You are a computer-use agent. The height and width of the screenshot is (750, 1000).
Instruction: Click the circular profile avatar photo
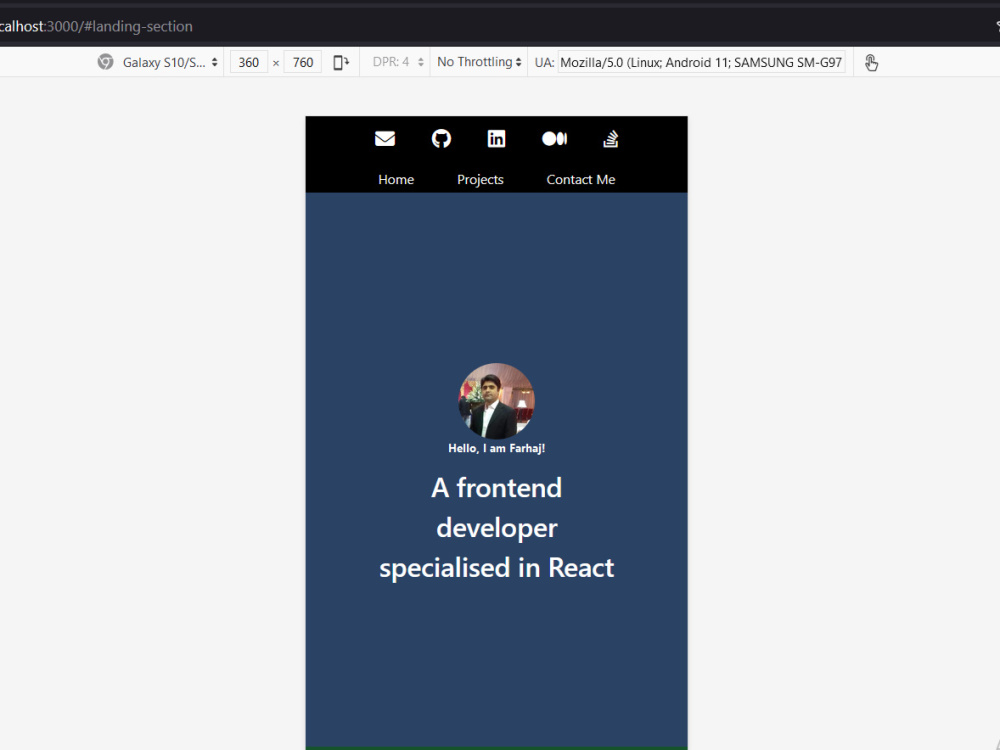click(x=496, y=401)
